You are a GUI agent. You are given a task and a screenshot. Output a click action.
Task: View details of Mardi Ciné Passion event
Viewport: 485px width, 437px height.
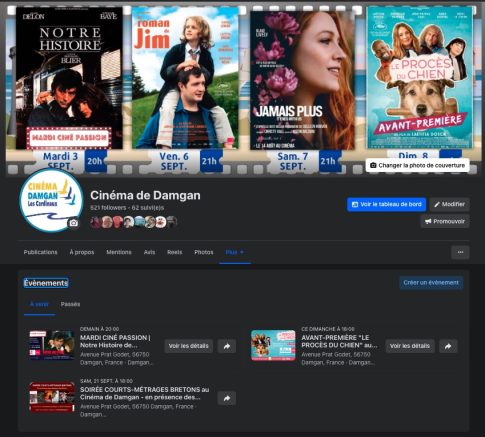click(x=189, y=346)
